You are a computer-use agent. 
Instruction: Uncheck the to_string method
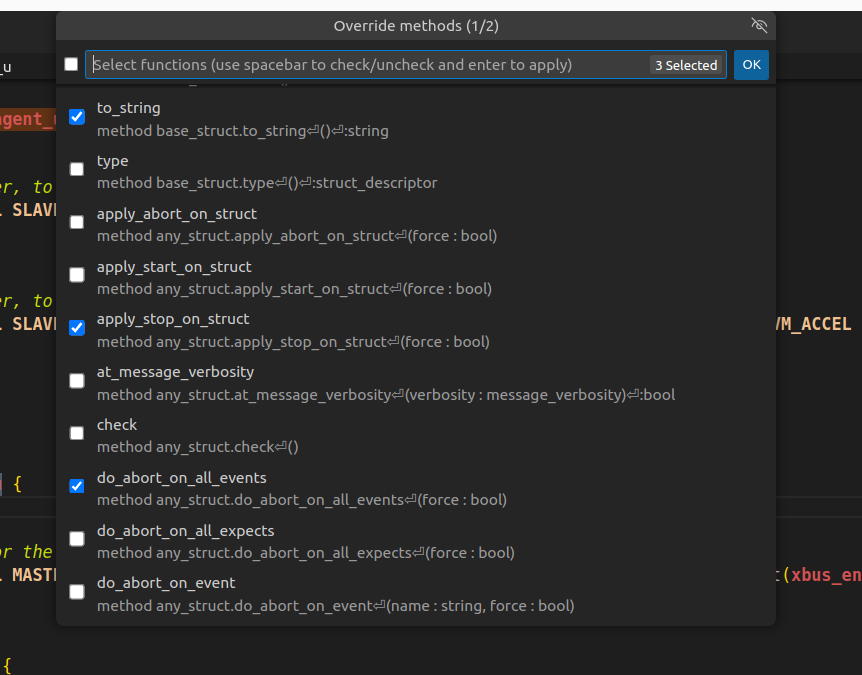pyautogui.click(x=77, y=117)
